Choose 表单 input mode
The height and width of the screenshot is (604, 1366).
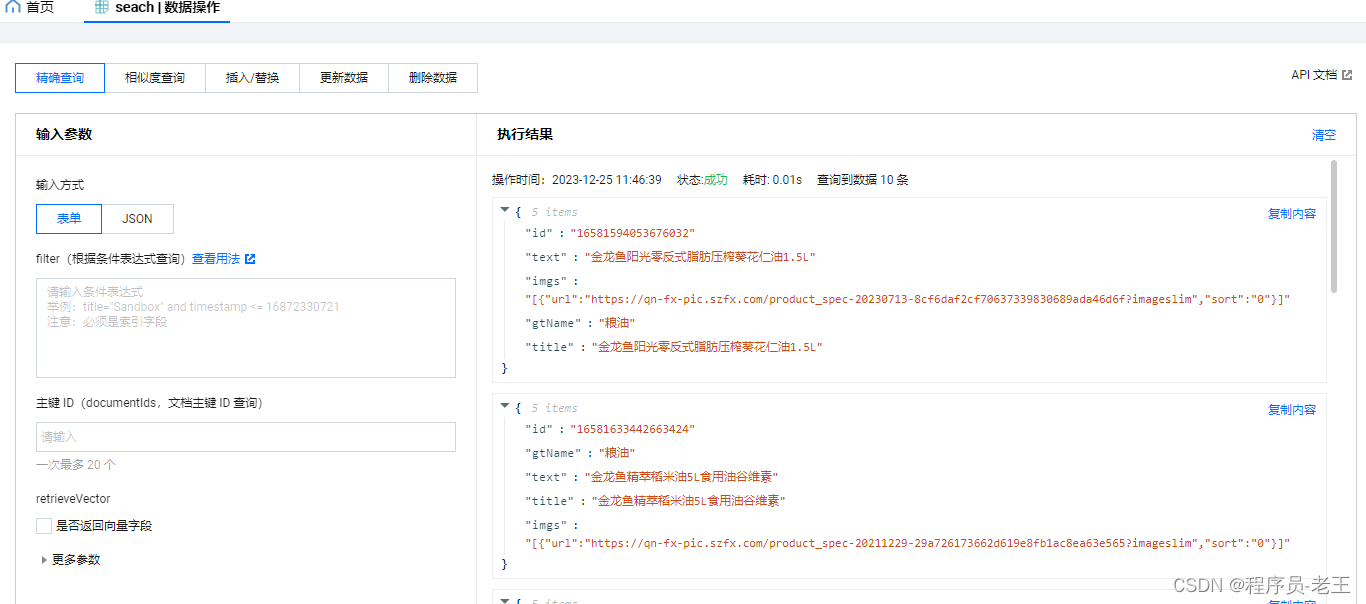(x=69, y=219)
